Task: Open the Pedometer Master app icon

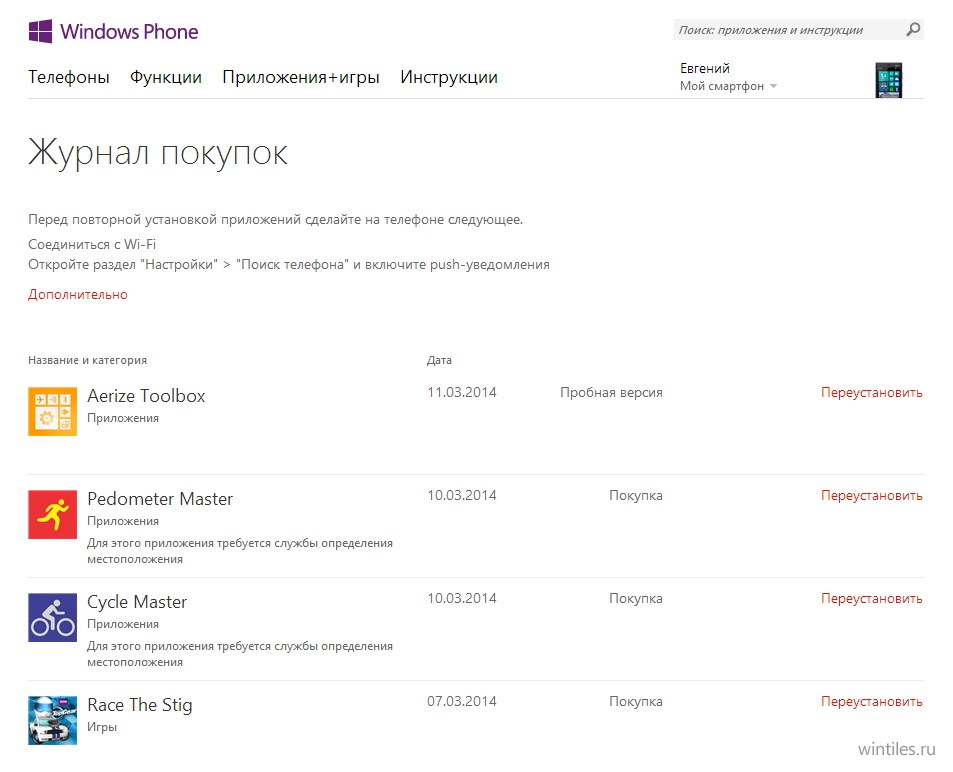Action: 52,514
